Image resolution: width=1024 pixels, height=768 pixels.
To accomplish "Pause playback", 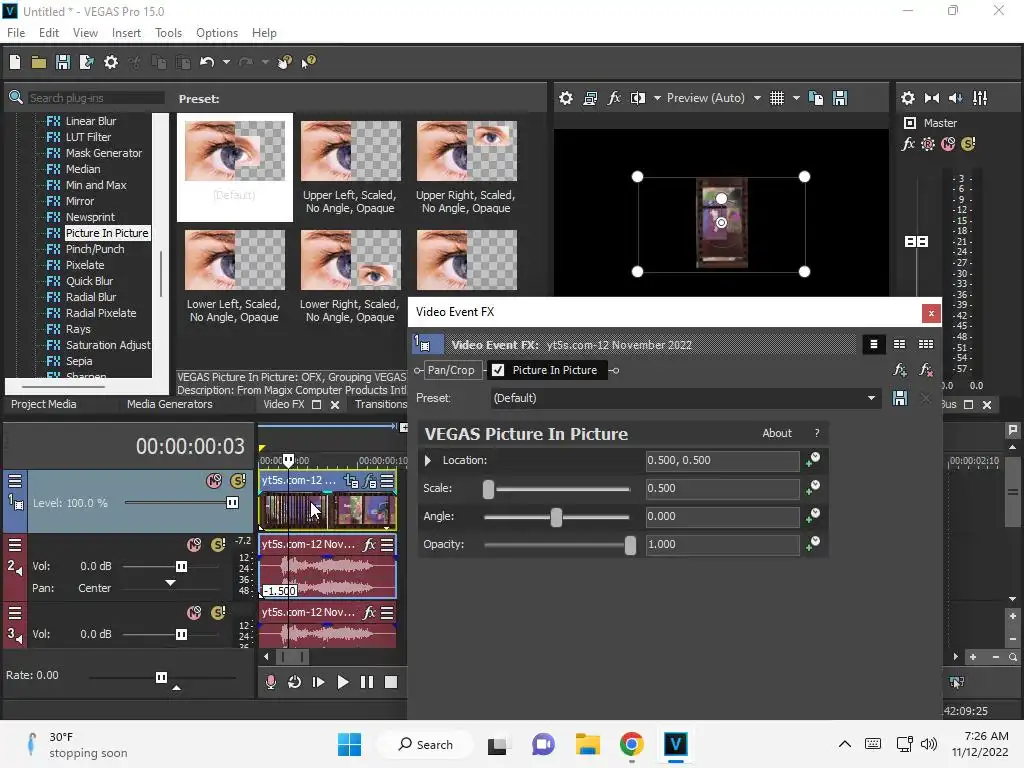I will [367, 682].
